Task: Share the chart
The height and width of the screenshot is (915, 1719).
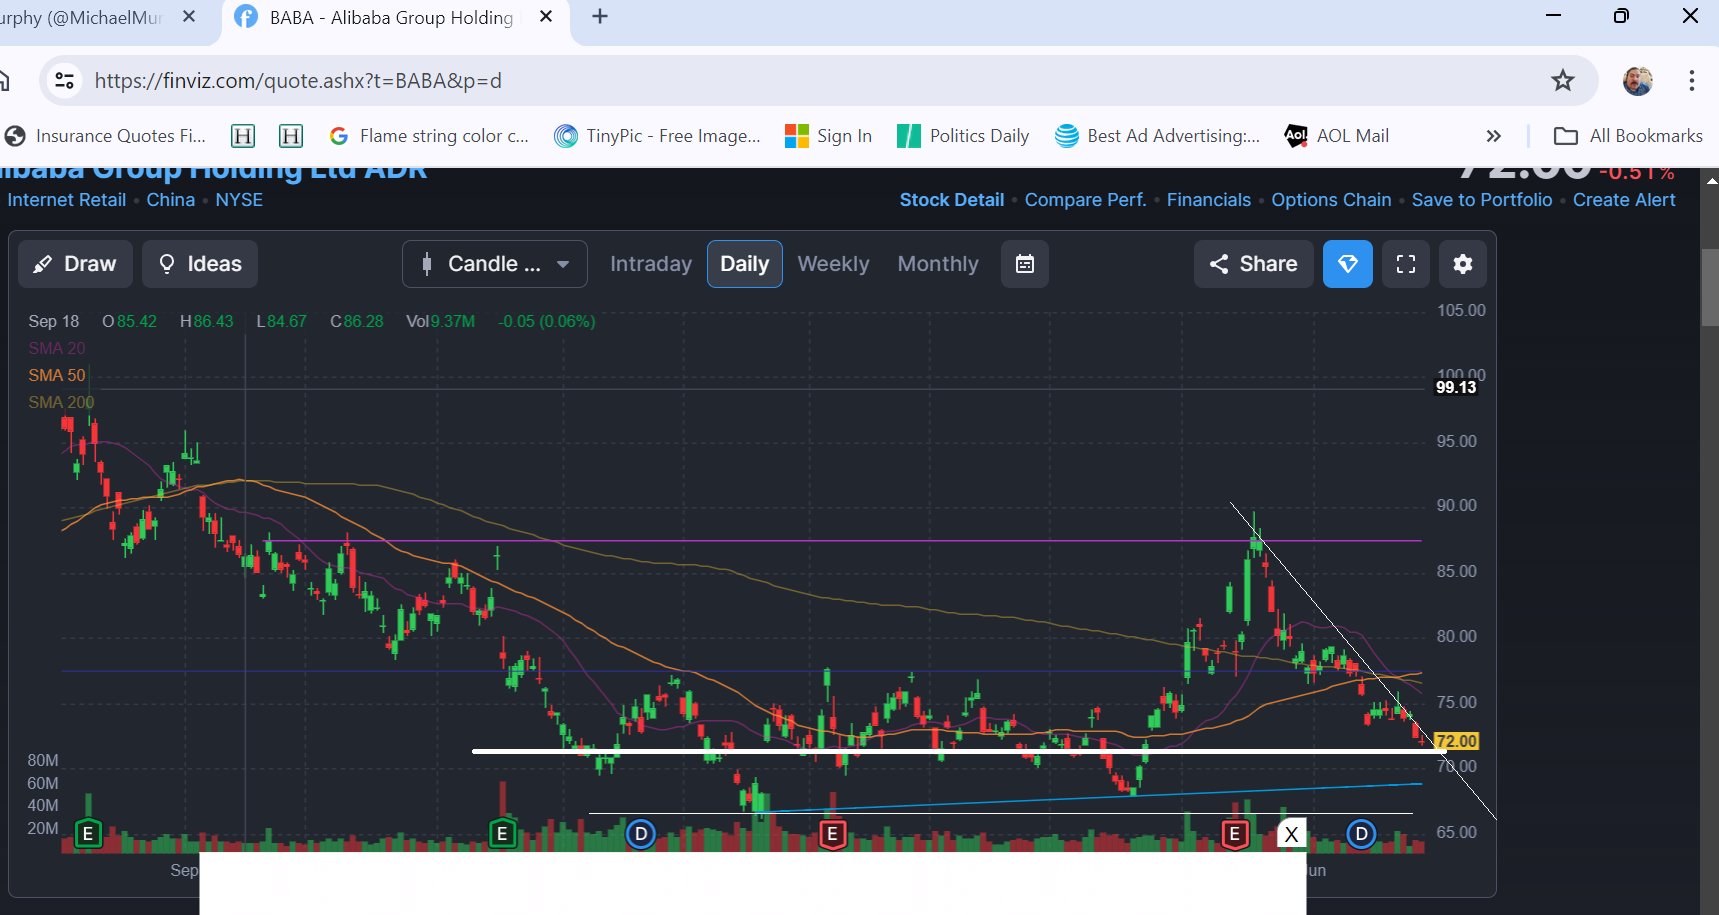Action: click(1254, 264)
